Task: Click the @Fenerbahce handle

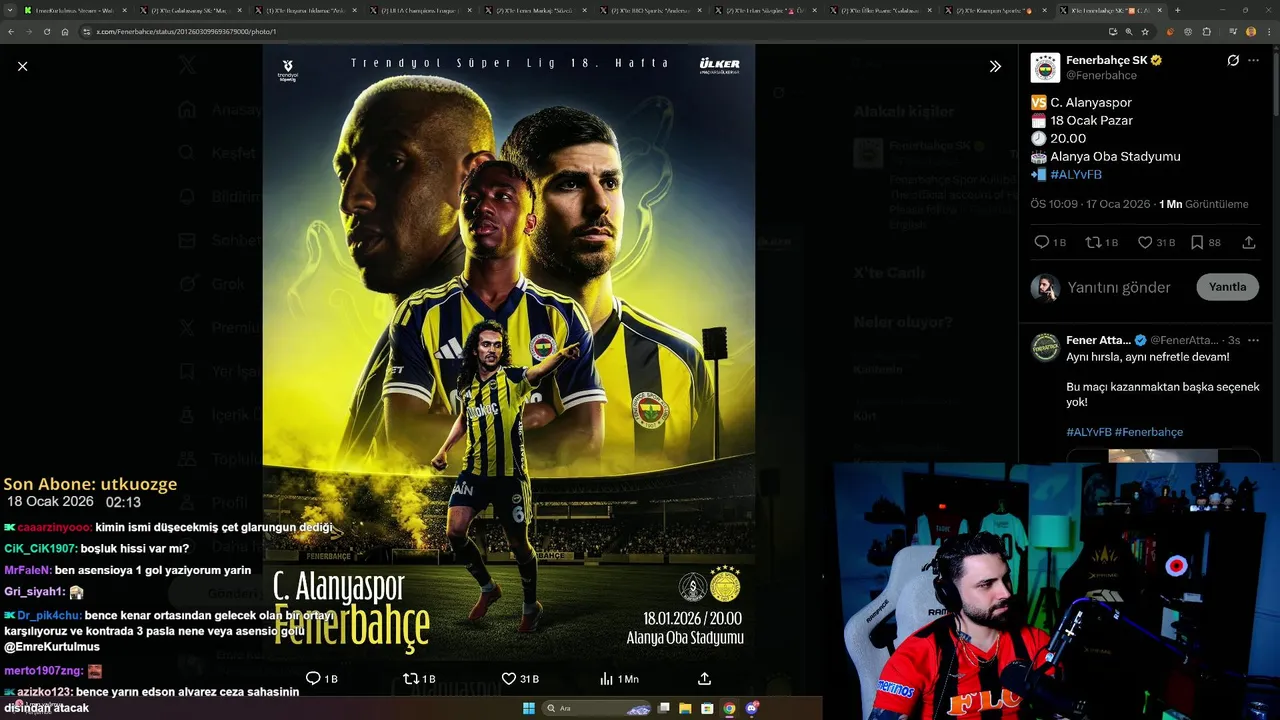Action: [x=1101, y=75]
